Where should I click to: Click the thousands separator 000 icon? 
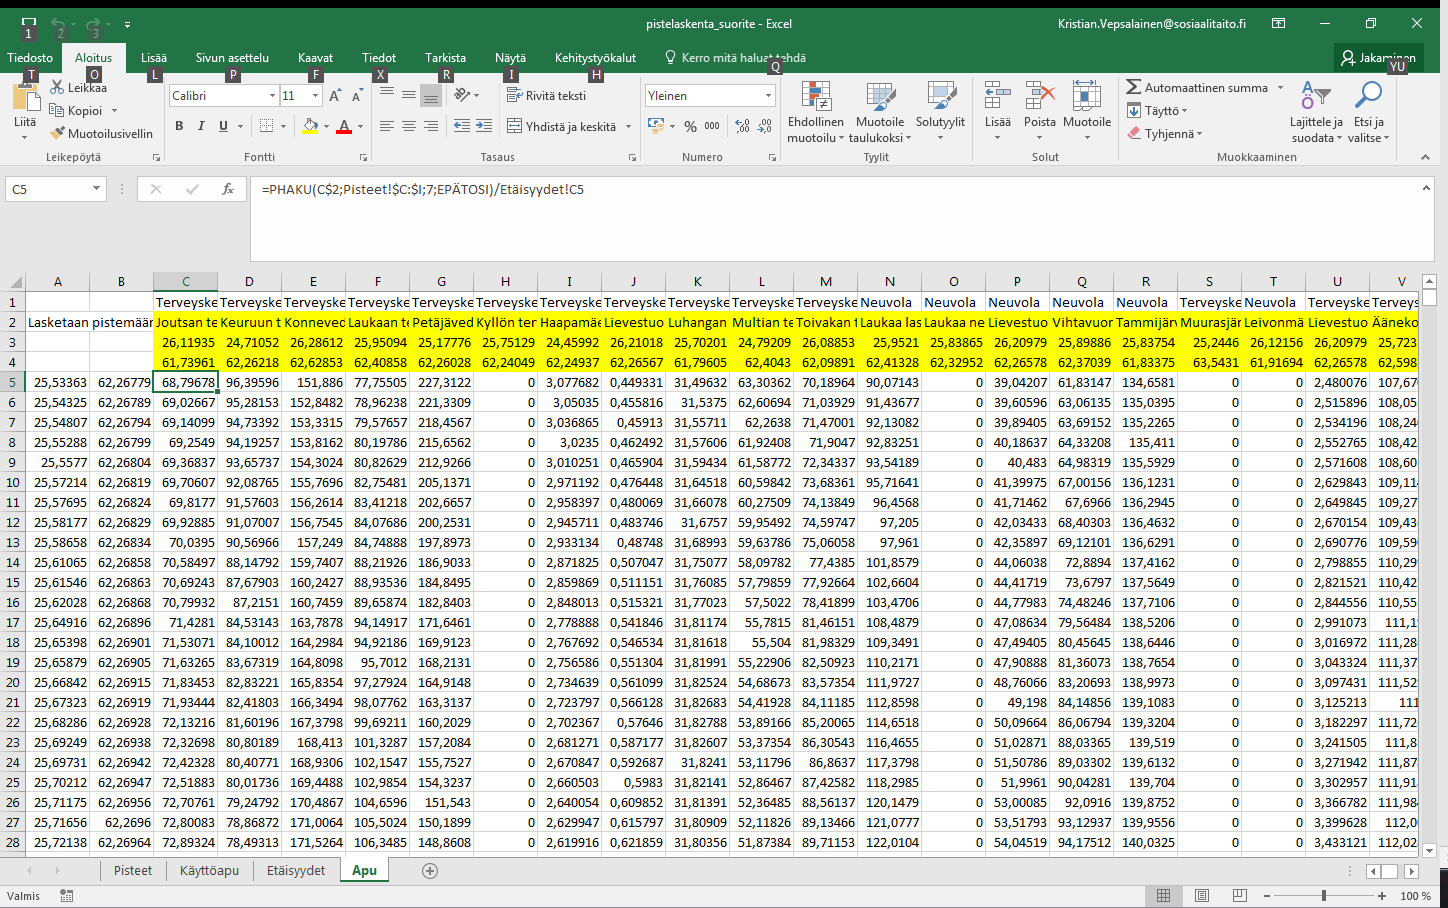[712, 126]
